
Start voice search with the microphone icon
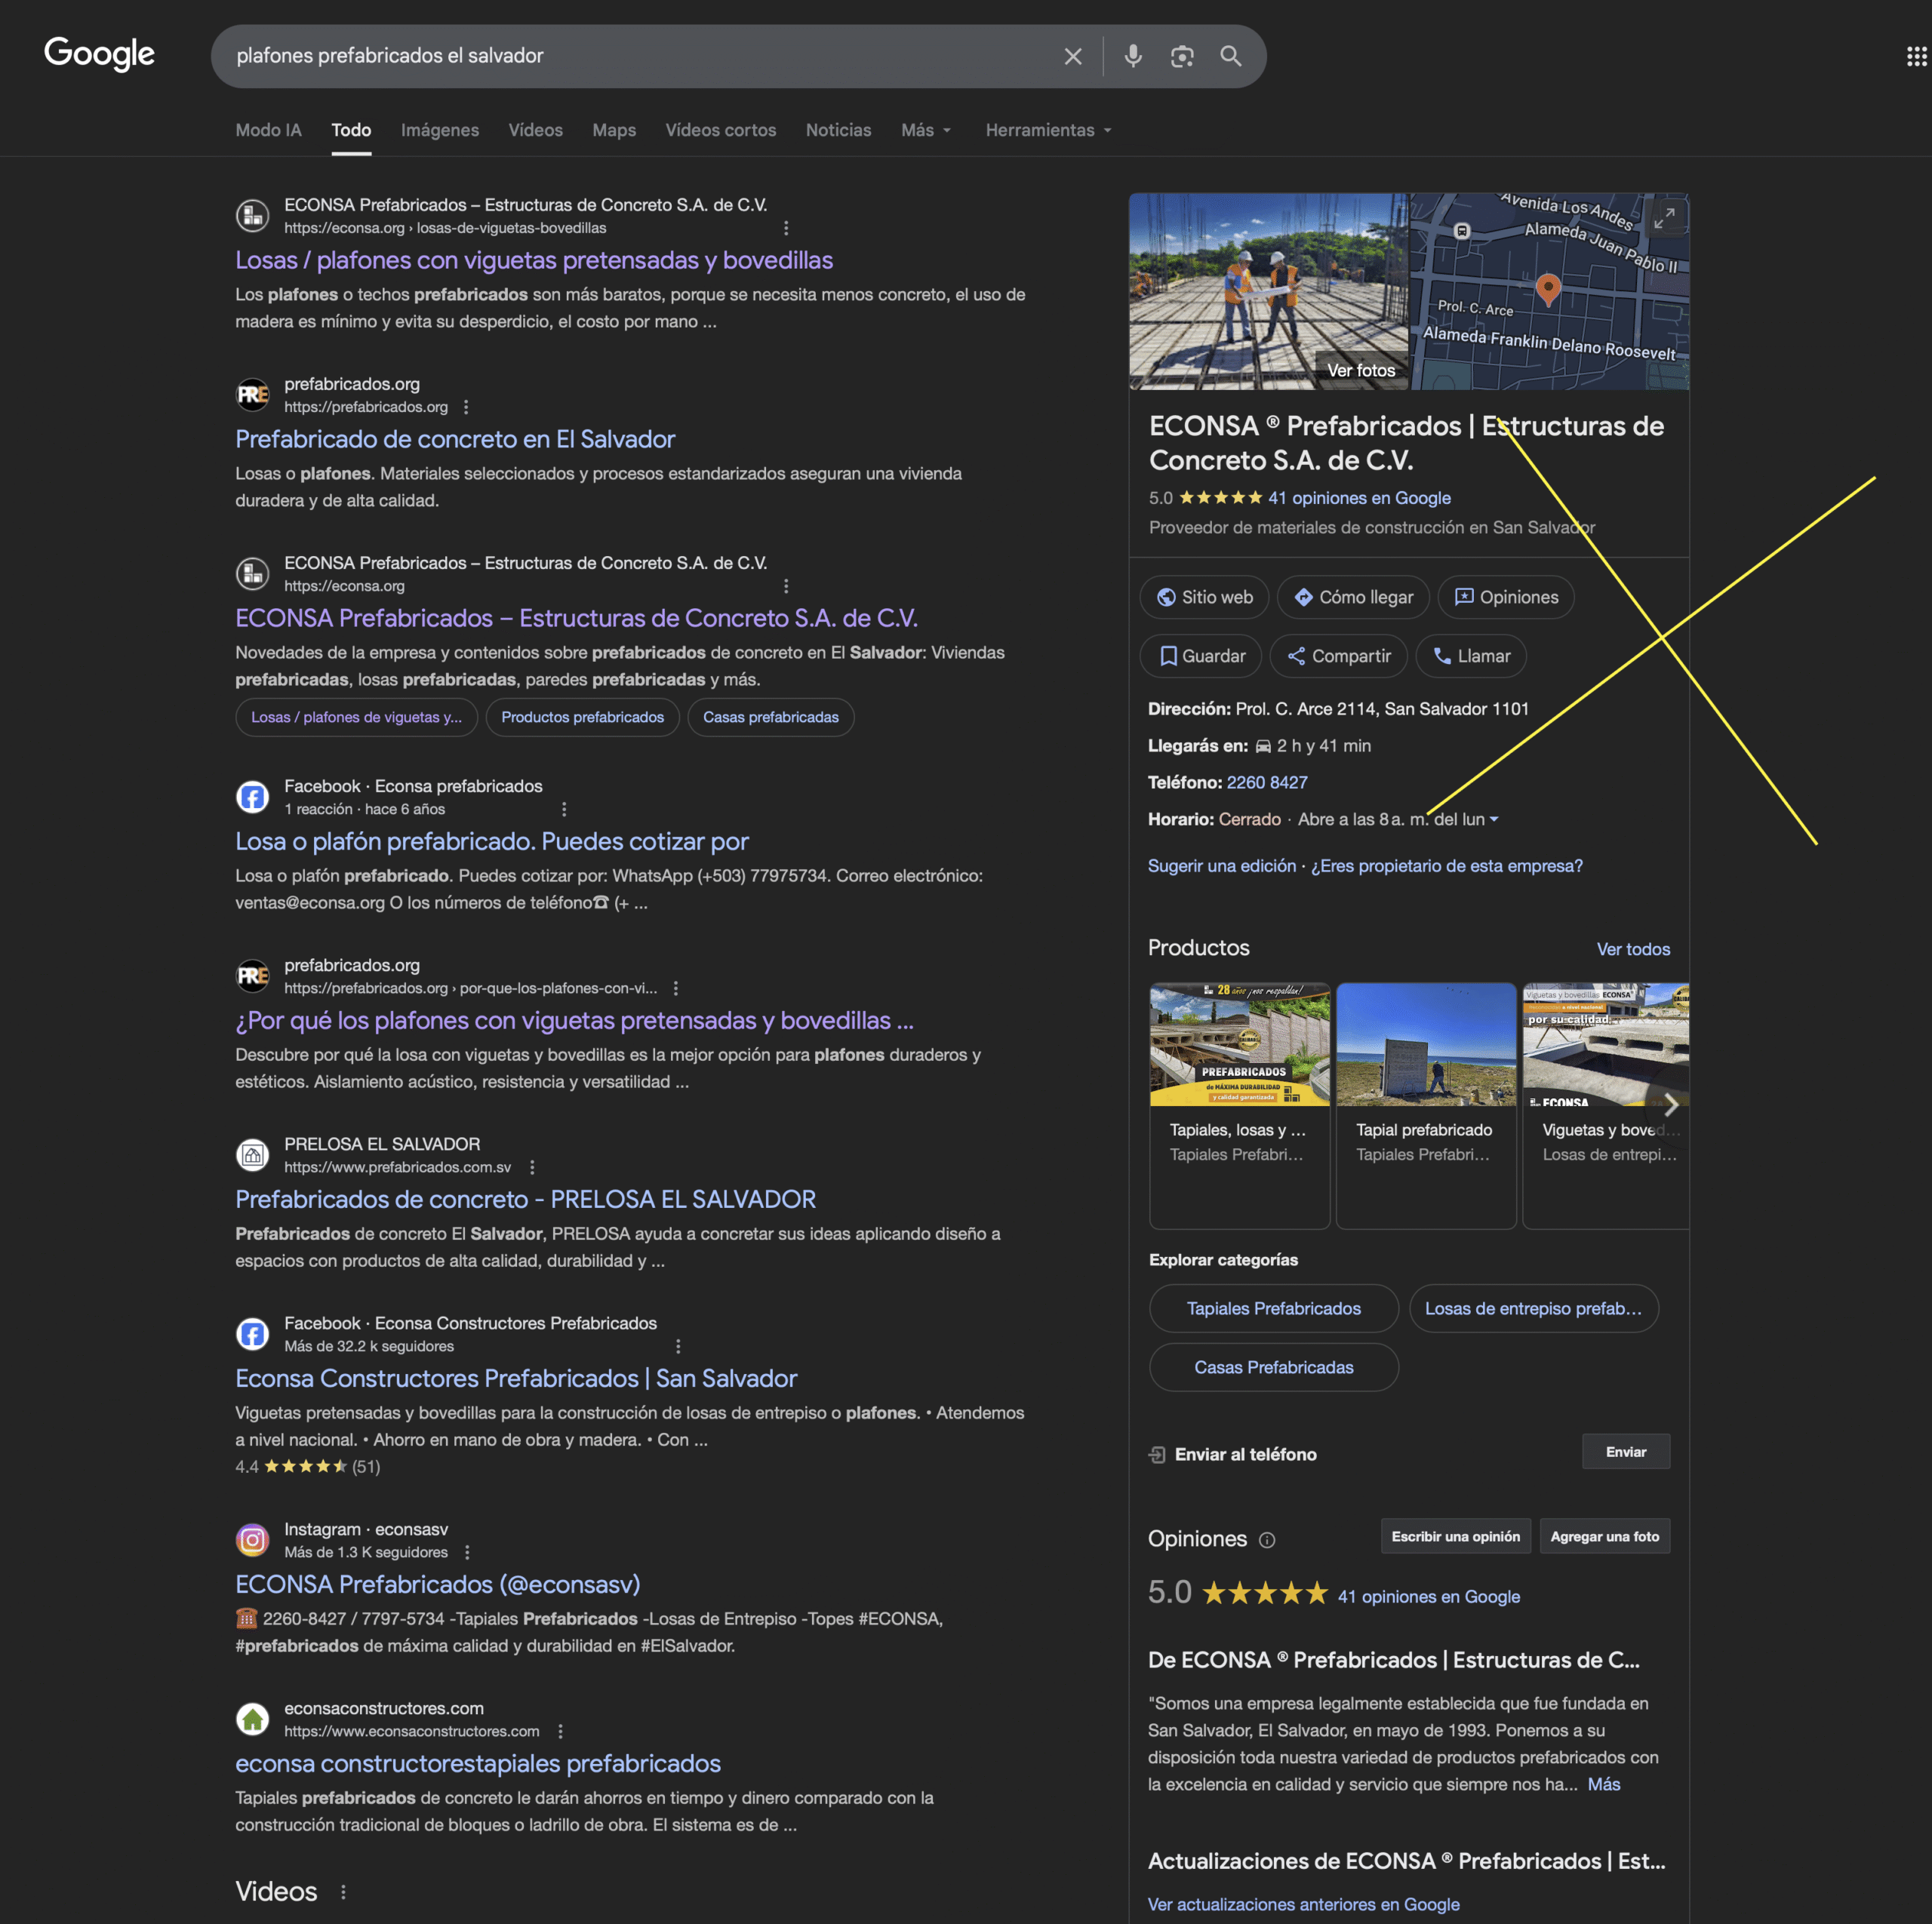coord(1133,56)
